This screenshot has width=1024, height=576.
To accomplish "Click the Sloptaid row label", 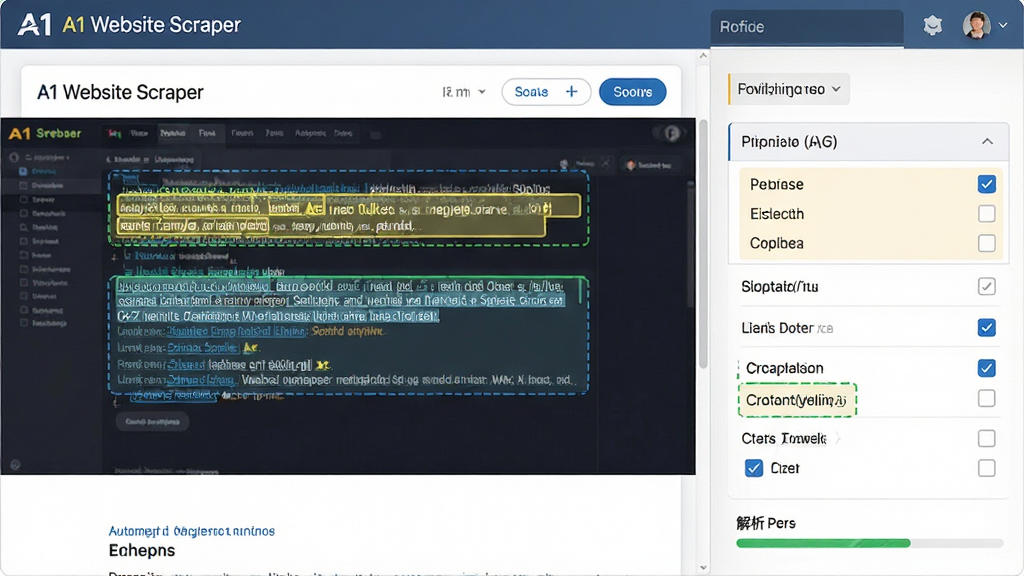I will tap(779, 287).
